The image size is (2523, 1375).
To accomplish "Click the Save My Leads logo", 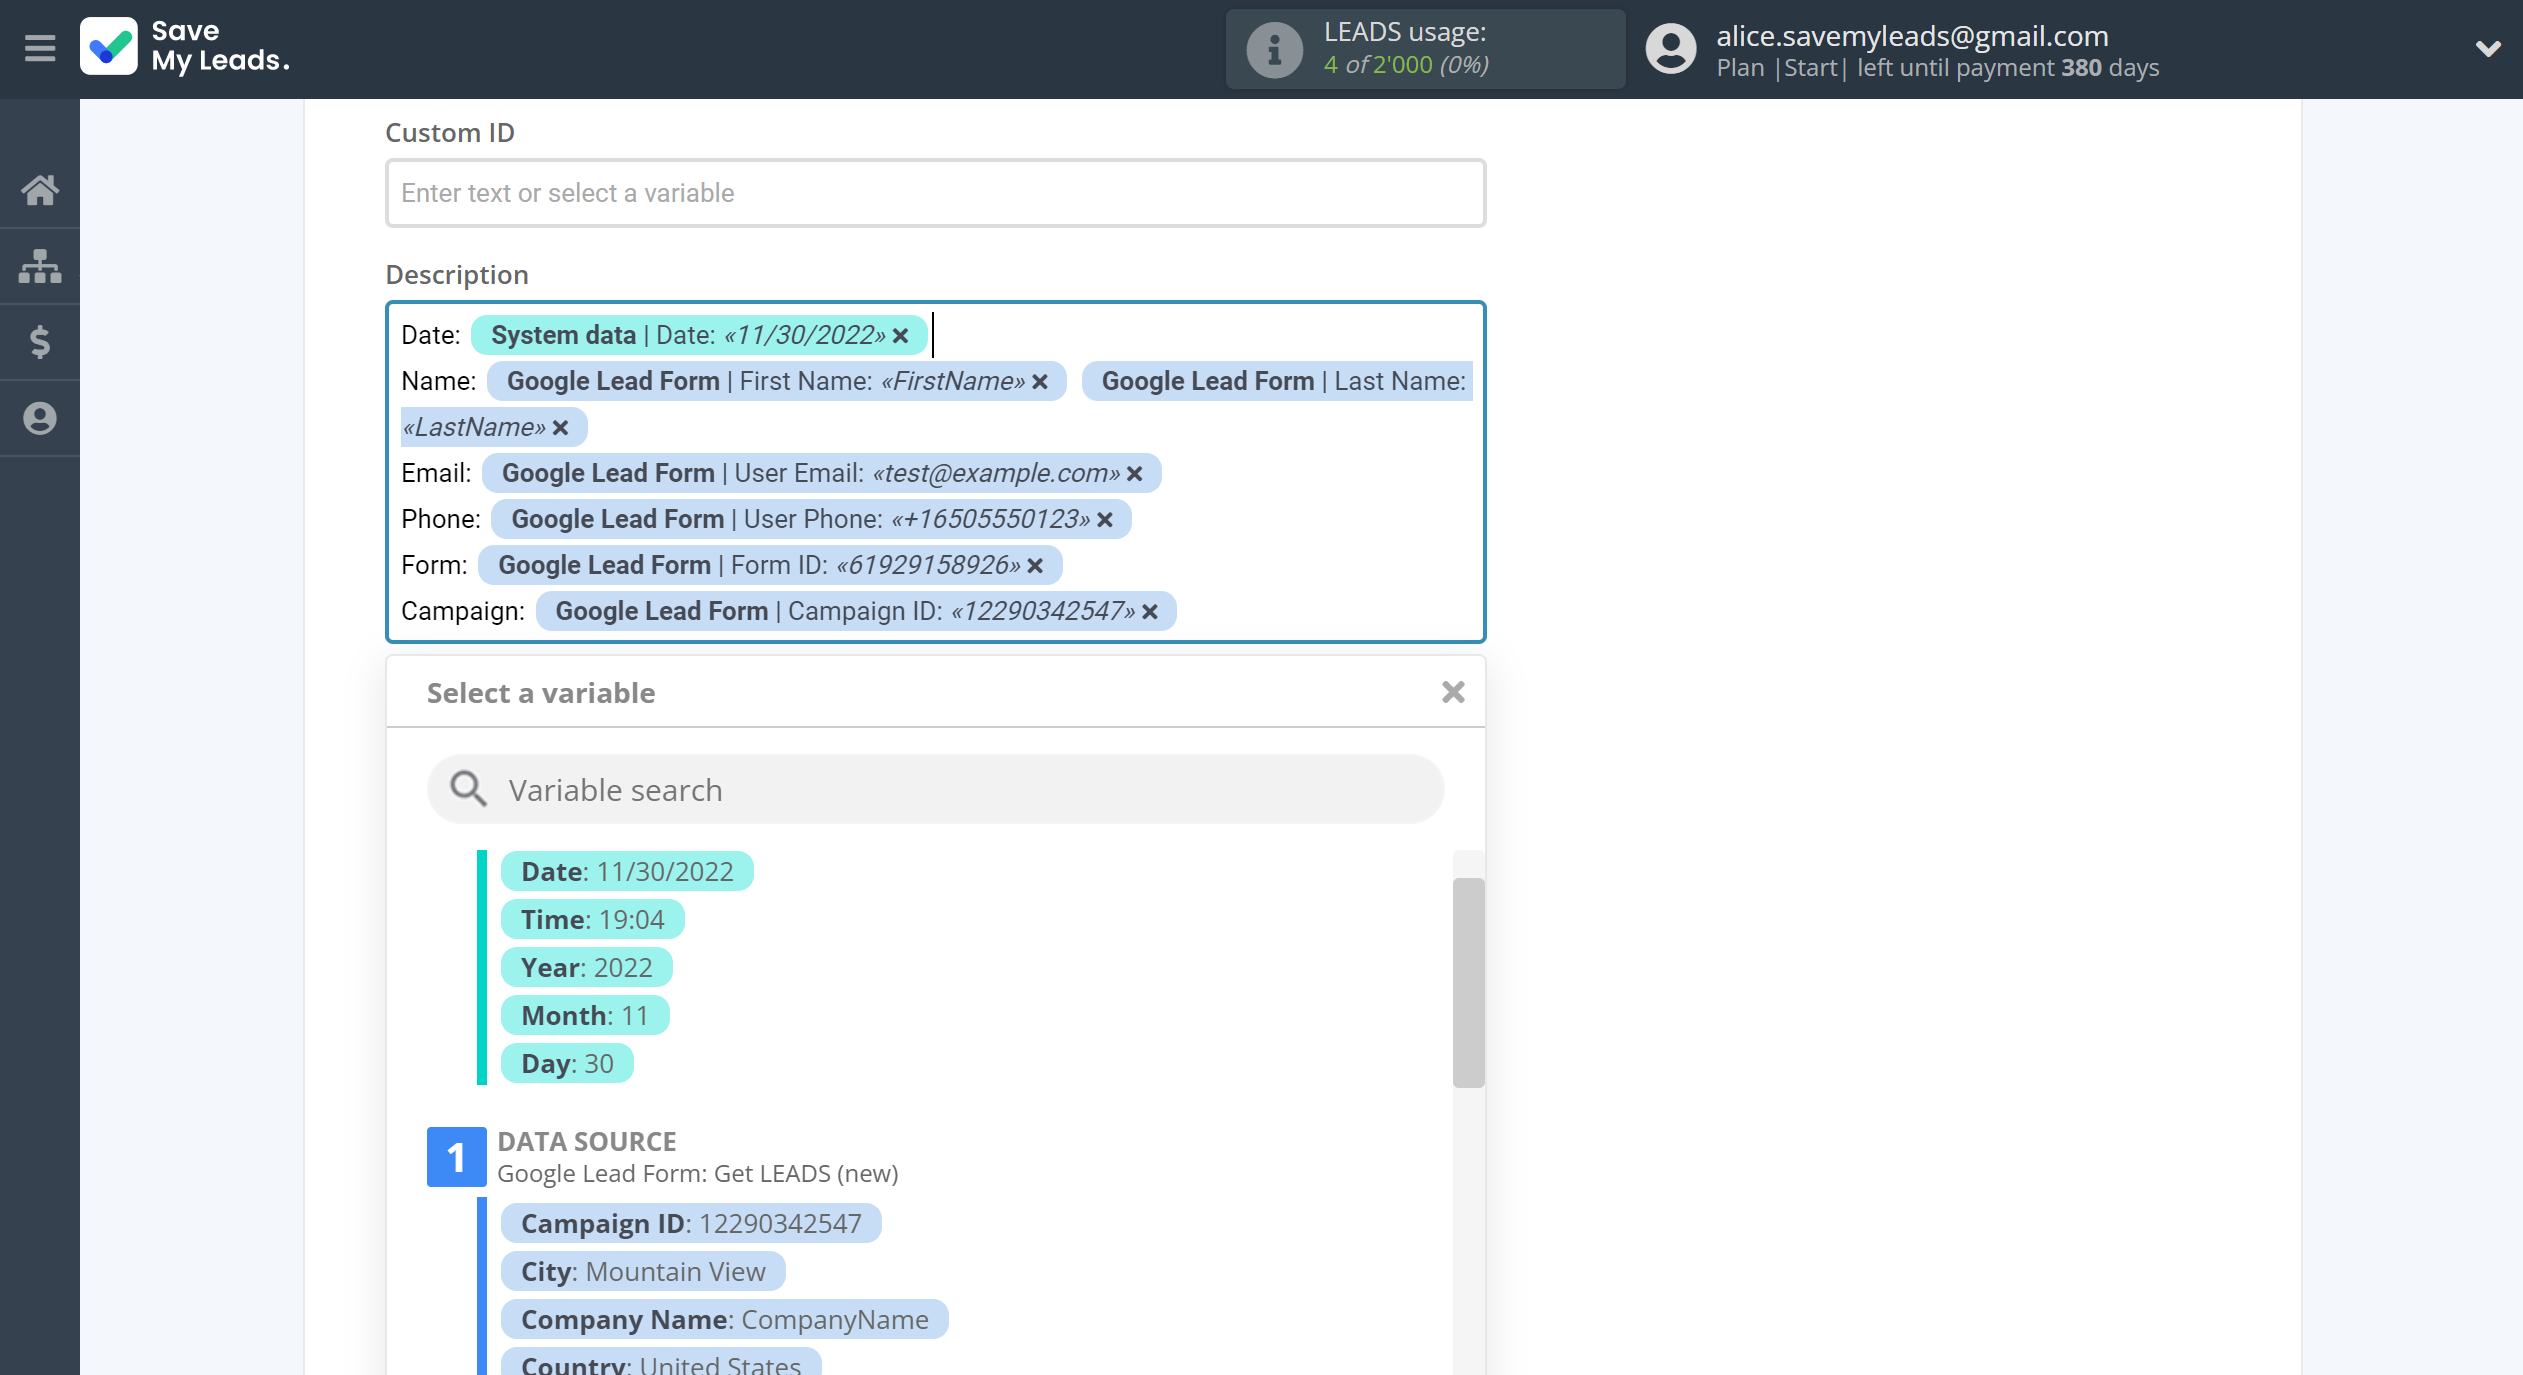I will click(x=185, y=47).
